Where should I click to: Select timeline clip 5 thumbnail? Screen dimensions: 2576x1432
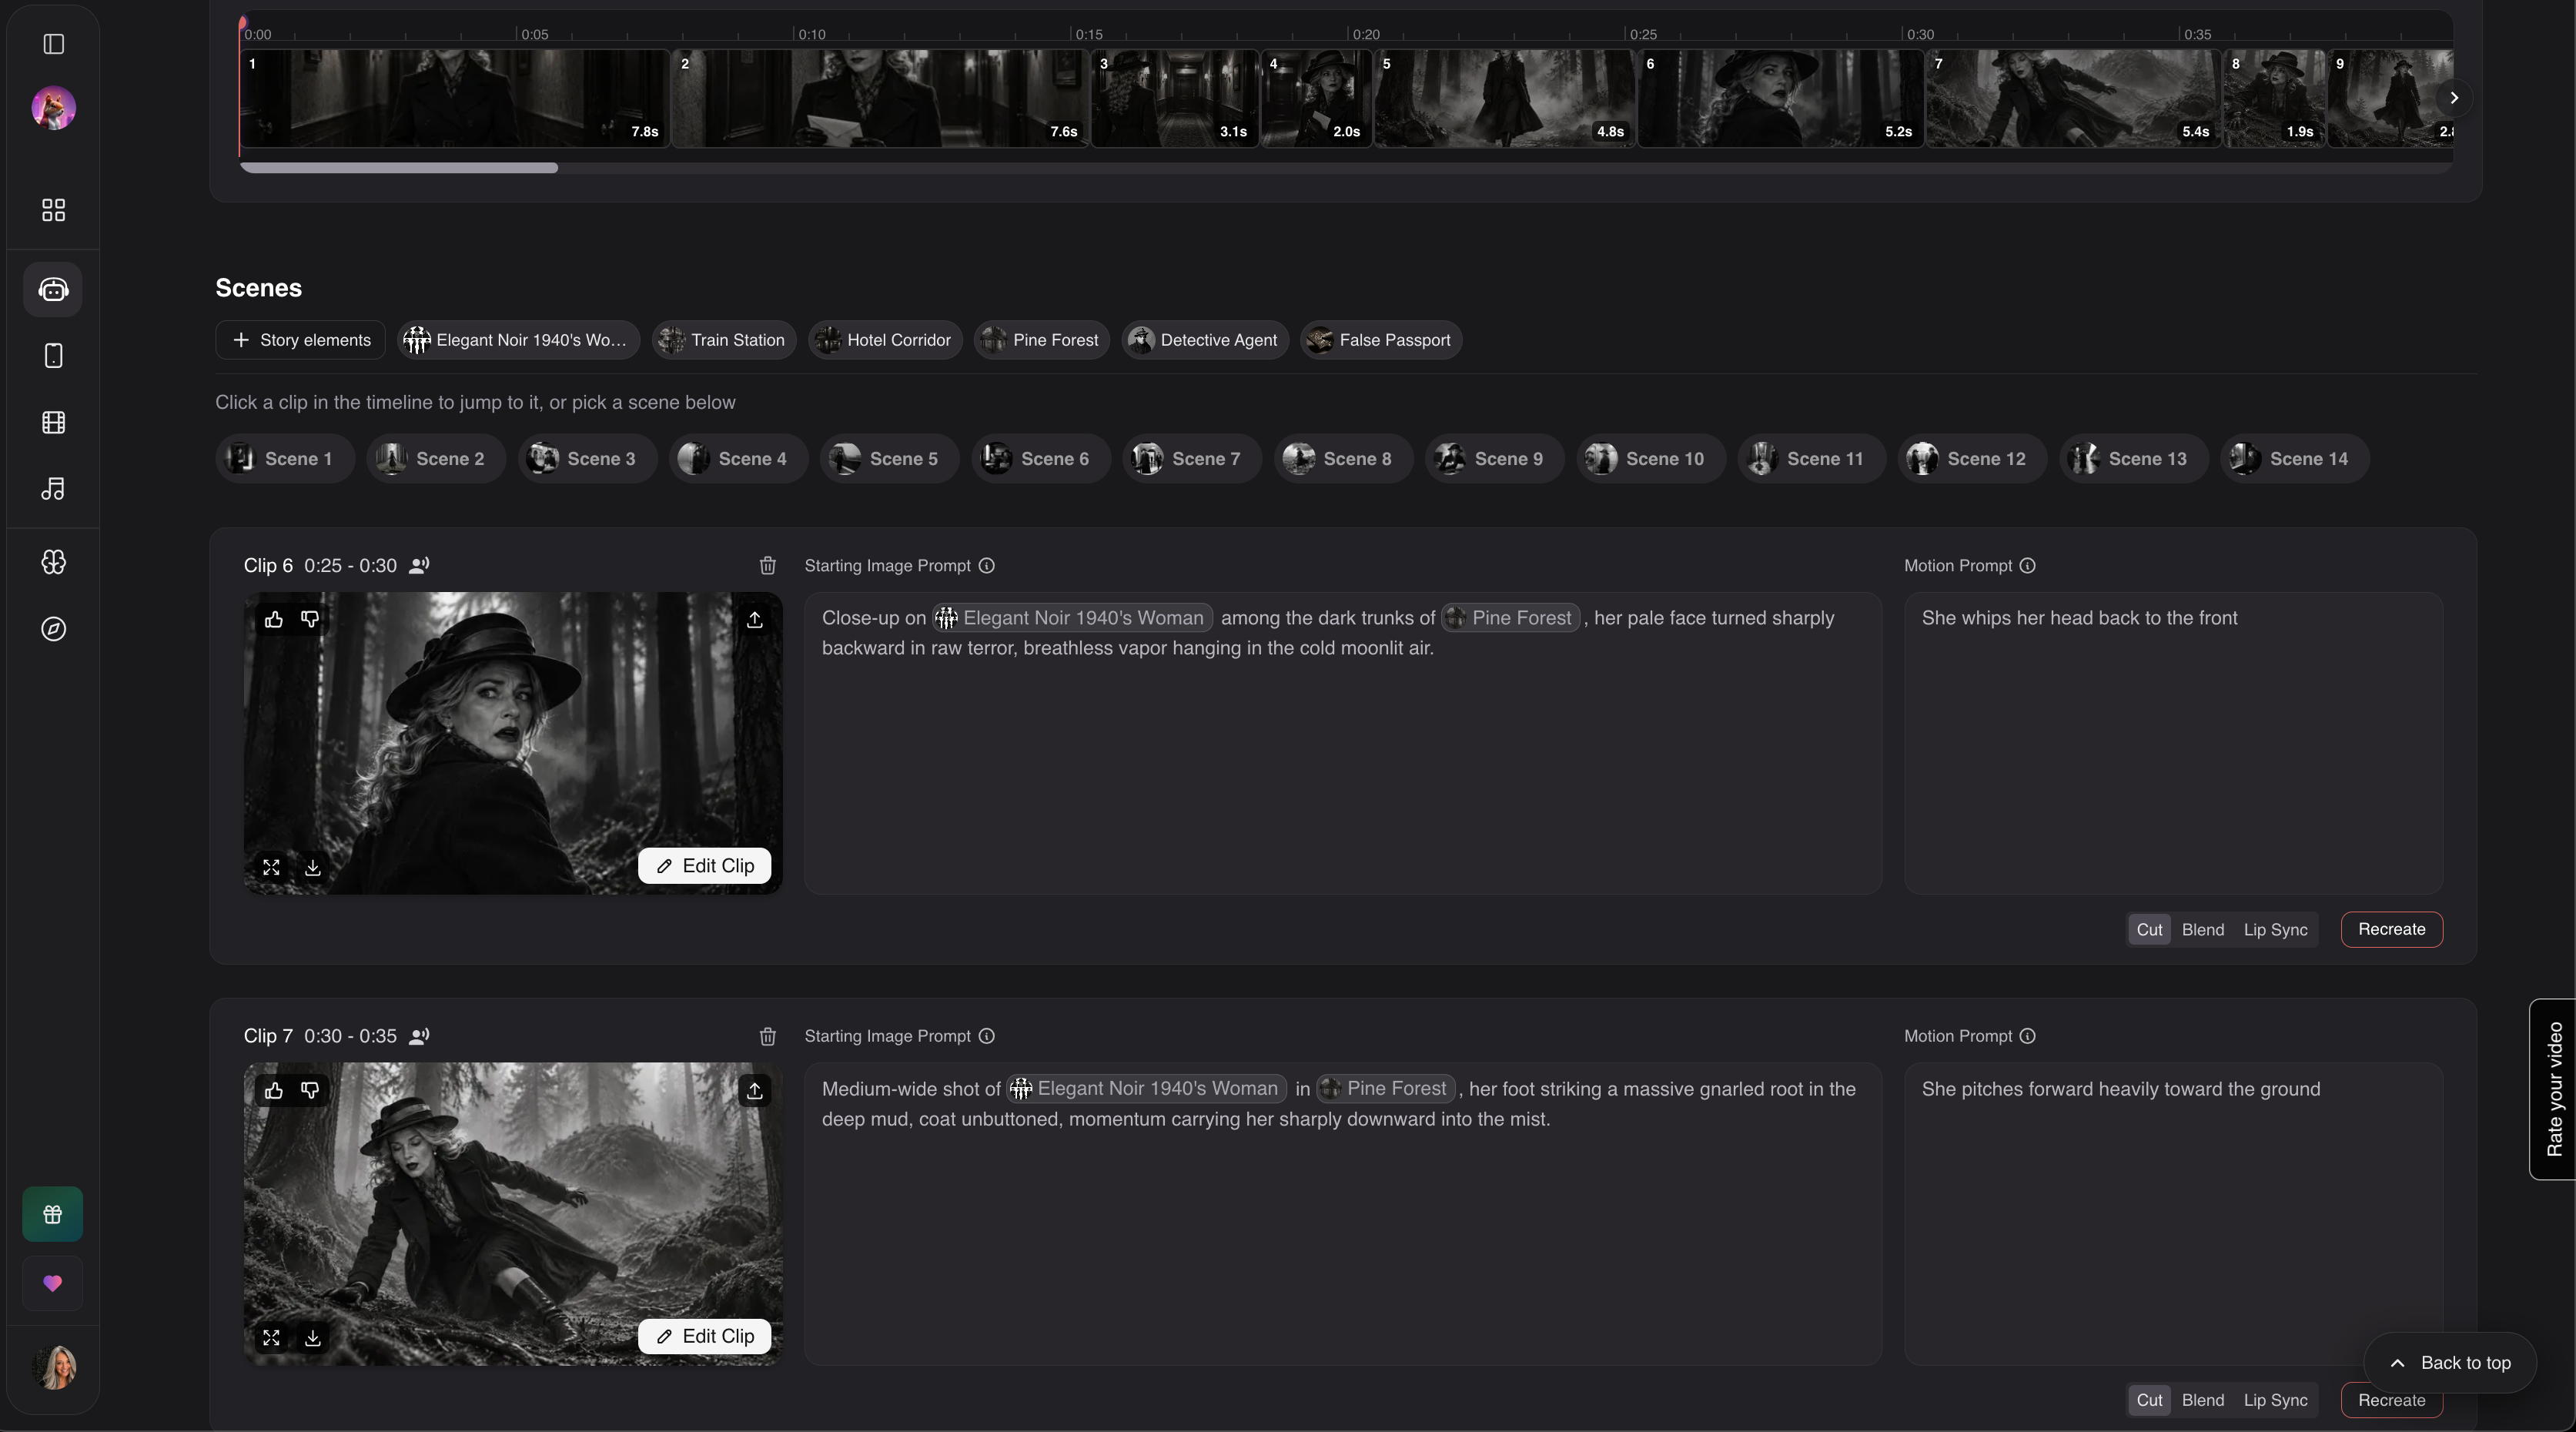pos(1505,98)
